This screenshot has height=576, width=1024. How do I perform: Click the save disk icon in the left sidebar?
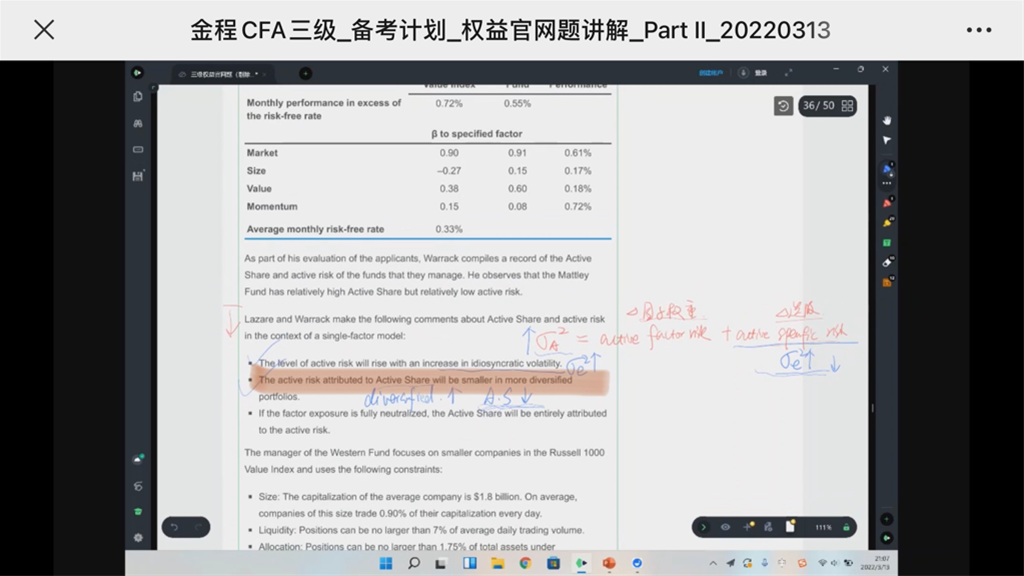click(138, 176)
